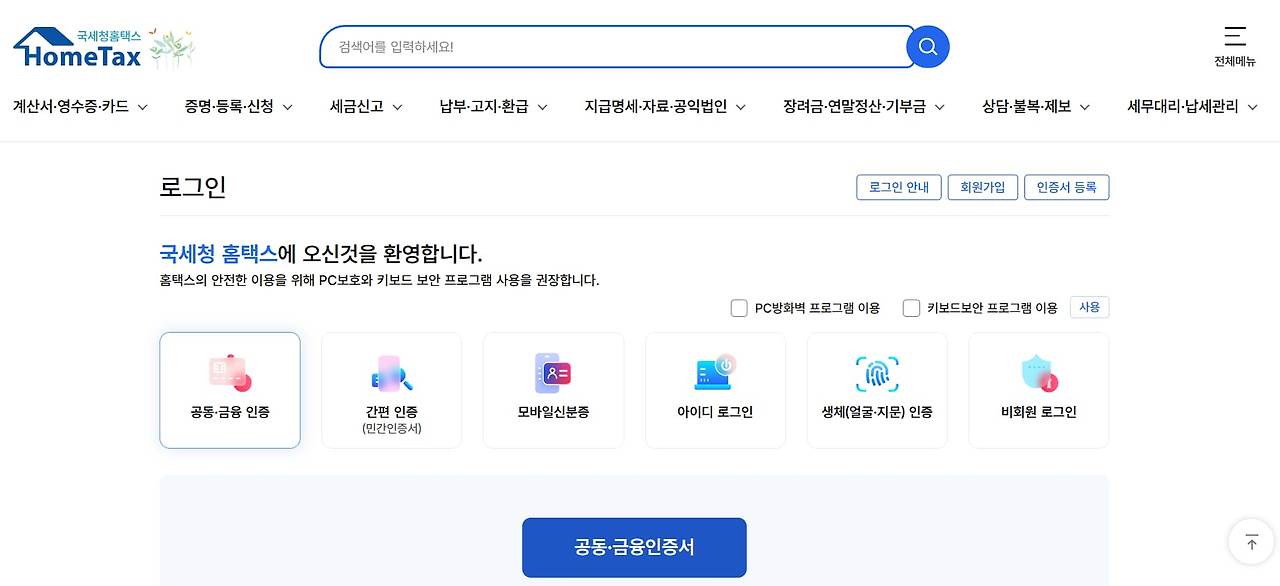The width and height of the screenshot is (1280, 586).
Task: Expand the 계산서·영수증·카드 menu chevron
Action: point(142,107)
